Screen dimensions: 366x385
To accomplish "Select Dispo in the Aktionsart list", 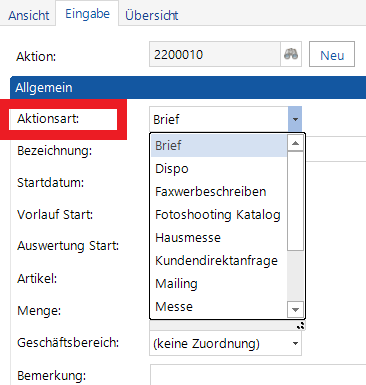I will point(219,169).
